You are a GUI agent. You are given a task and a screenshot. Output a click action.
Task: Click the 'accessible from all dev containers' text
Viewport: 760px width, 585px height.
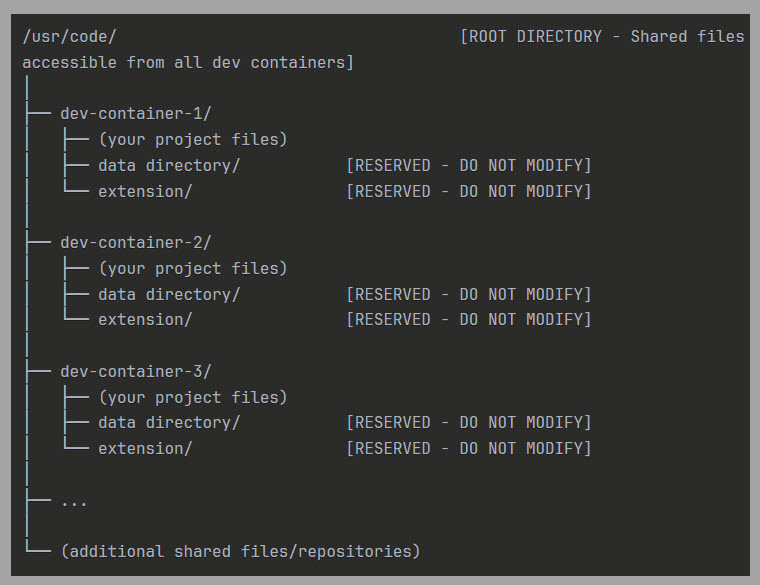[187, 63]
